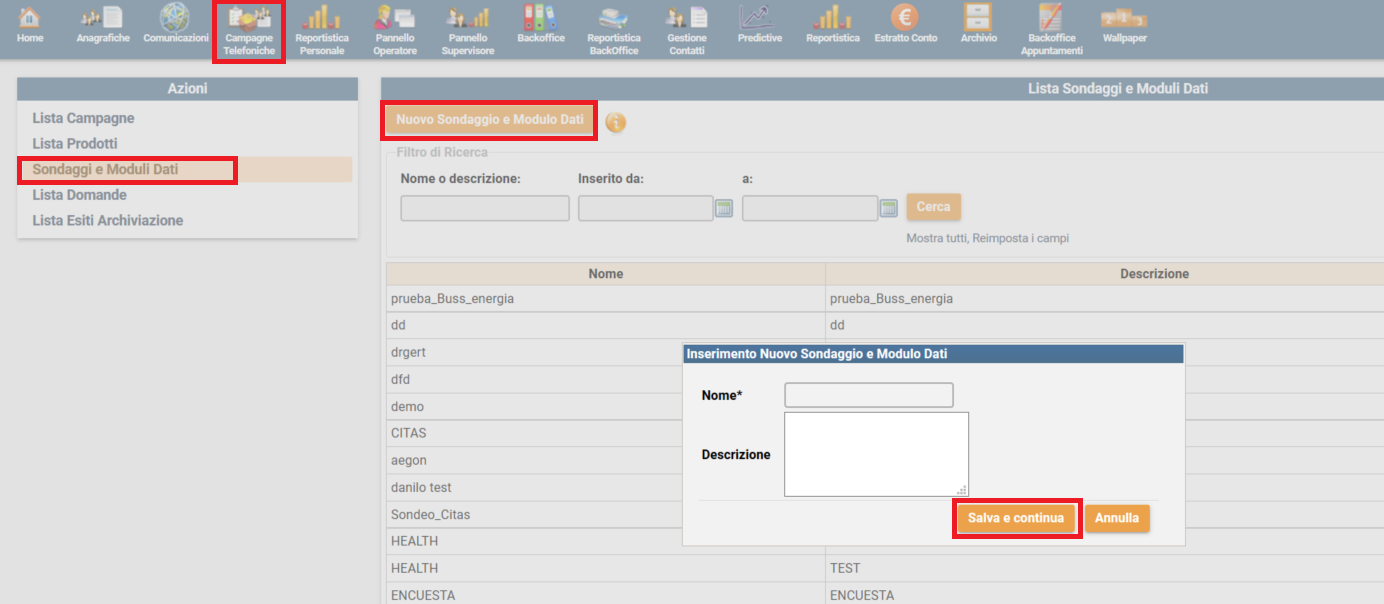The height and width of the screenshot is (604, 1384).
Task: Click the Mostra tutti link
Action: tap(938, 239)
